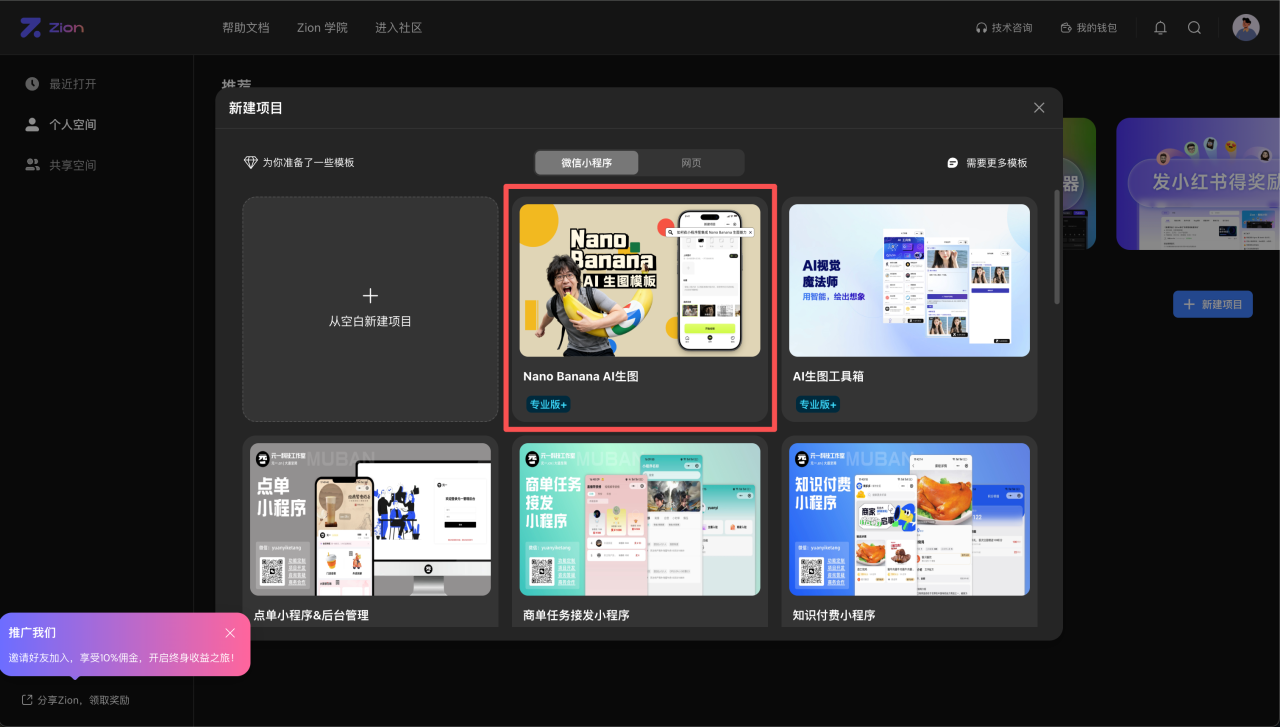Image resolution: width=1280 pixels, height=727 pixels.
Task: Click 为你准备了一些模板 label
Action: [299, 163]
